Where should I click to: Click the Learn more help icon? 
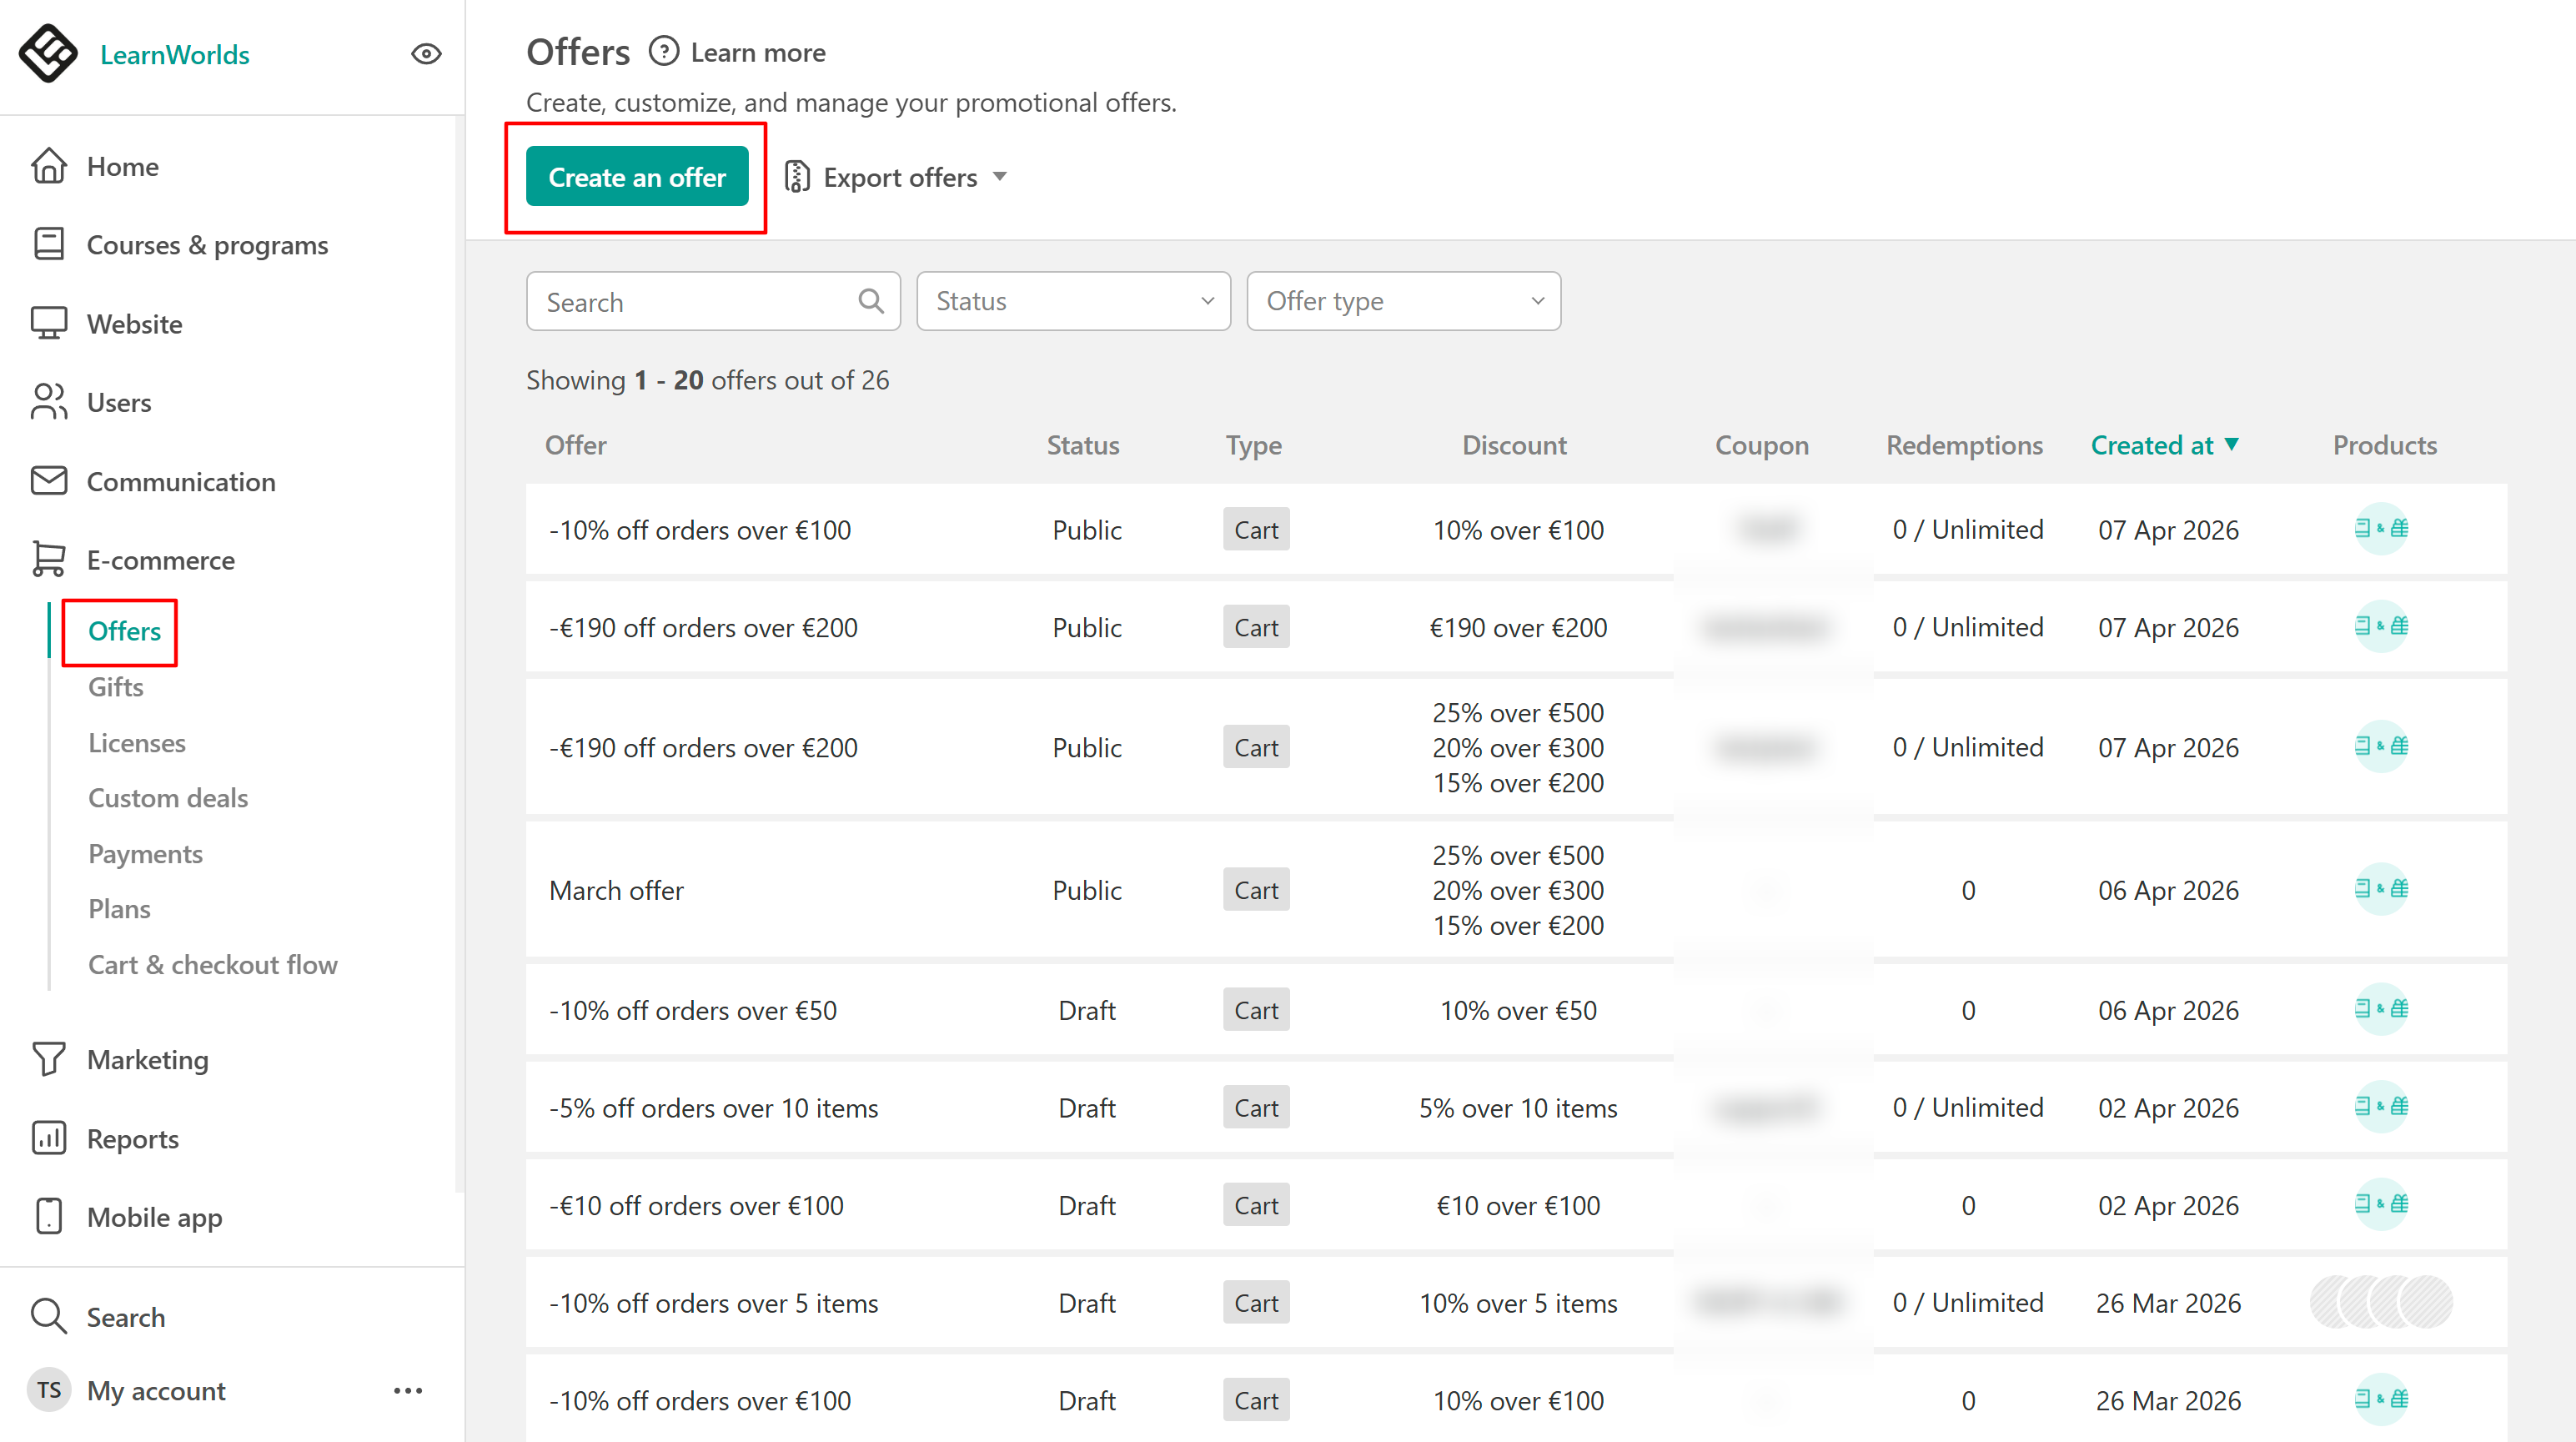click(x=663, y=52)
